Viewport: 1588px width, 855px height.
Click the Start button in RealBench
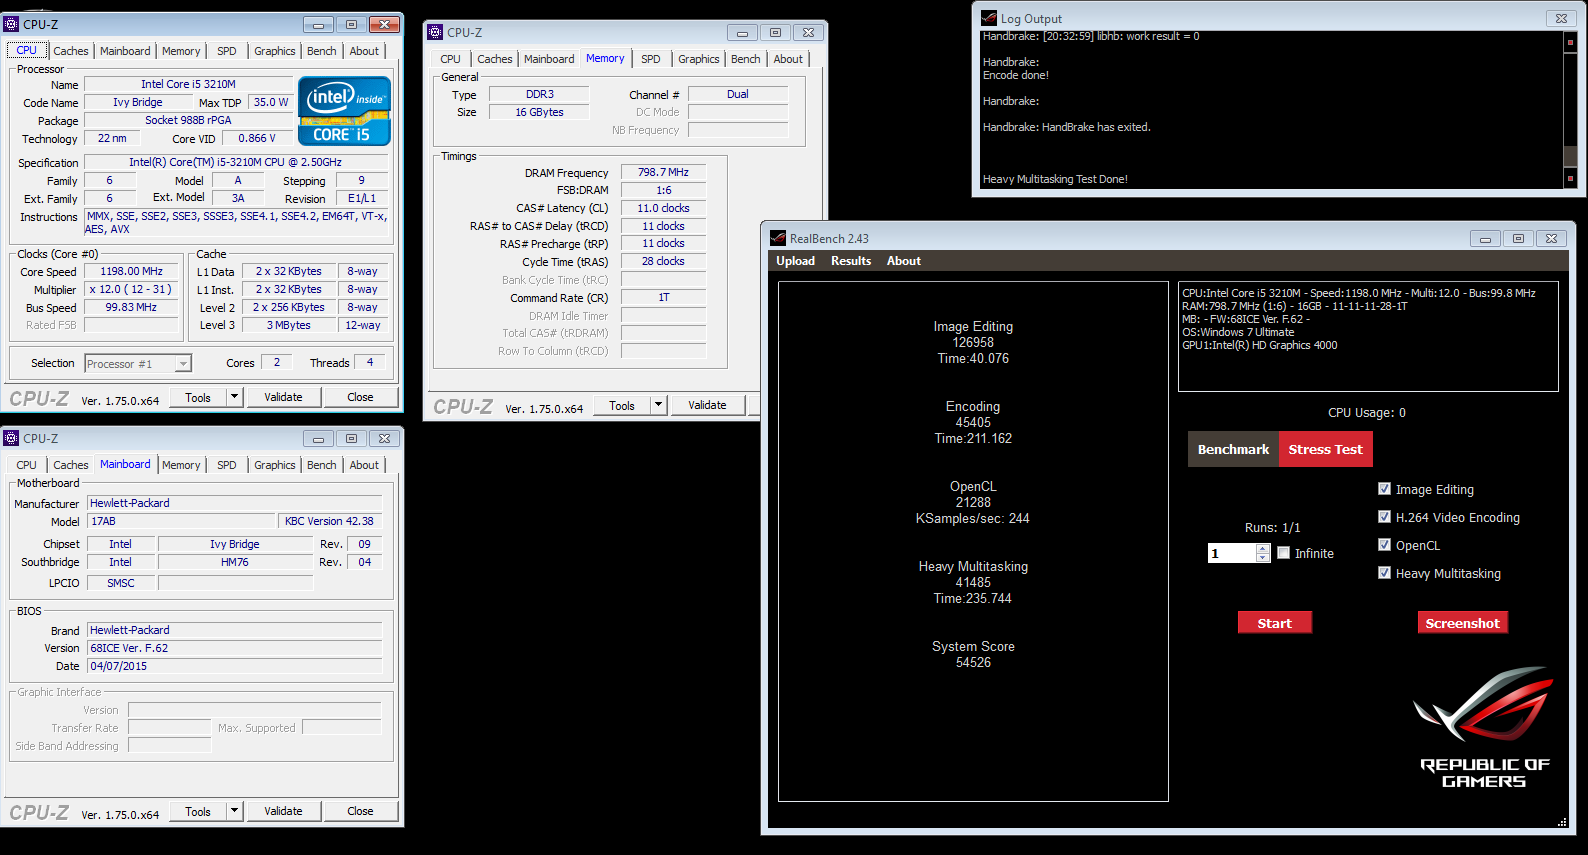point(1274,623)
